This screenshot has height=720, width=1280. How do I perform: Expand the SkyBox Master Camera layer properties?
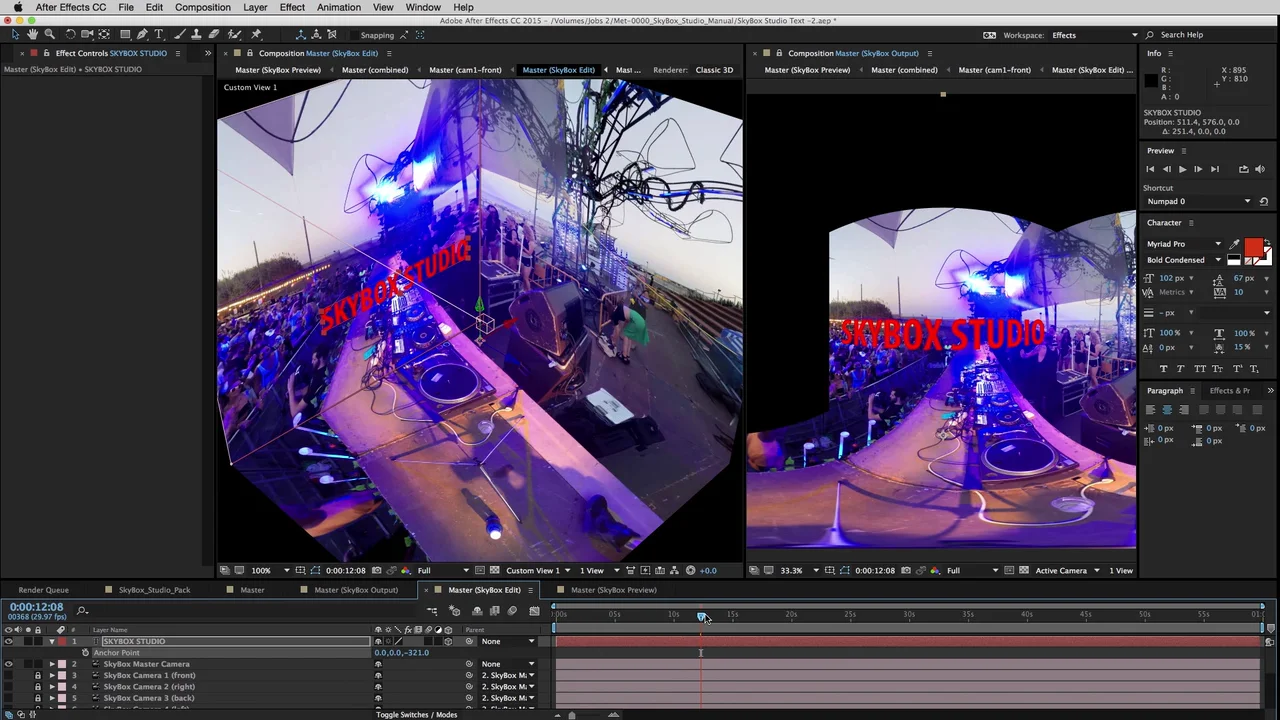tap(52, 664)
